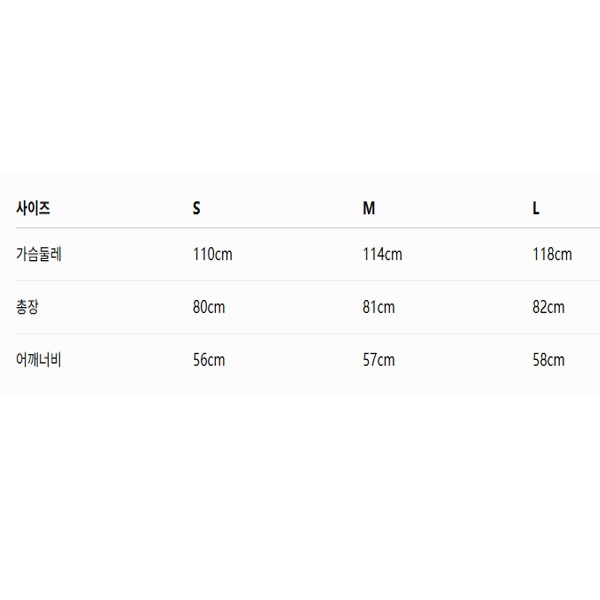Screen dimensions: 600x600
Task: Click the 58cm shoulder width value
Action: [x=549, y=360]
